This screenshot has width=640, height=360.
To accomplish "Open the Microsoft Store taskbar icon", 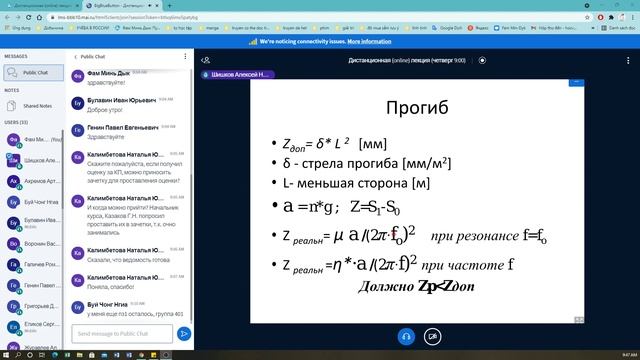I will pyautogui.click(x=92, y=355).
